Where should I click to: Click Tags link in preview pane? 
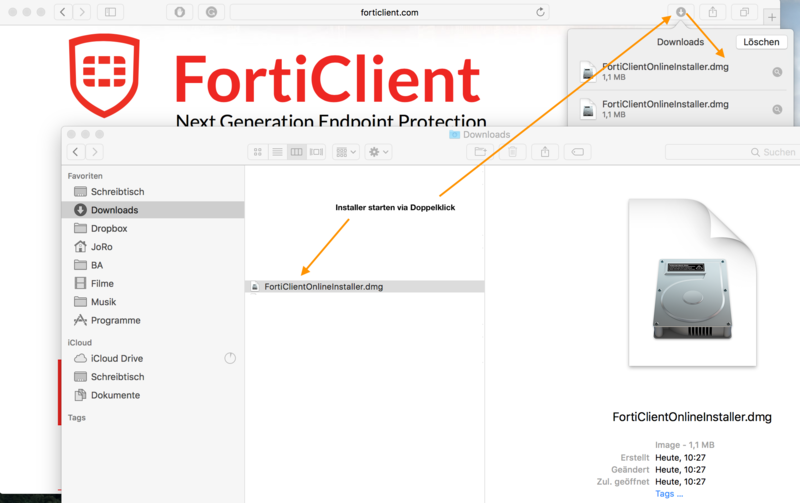click(x=669, y=493)
